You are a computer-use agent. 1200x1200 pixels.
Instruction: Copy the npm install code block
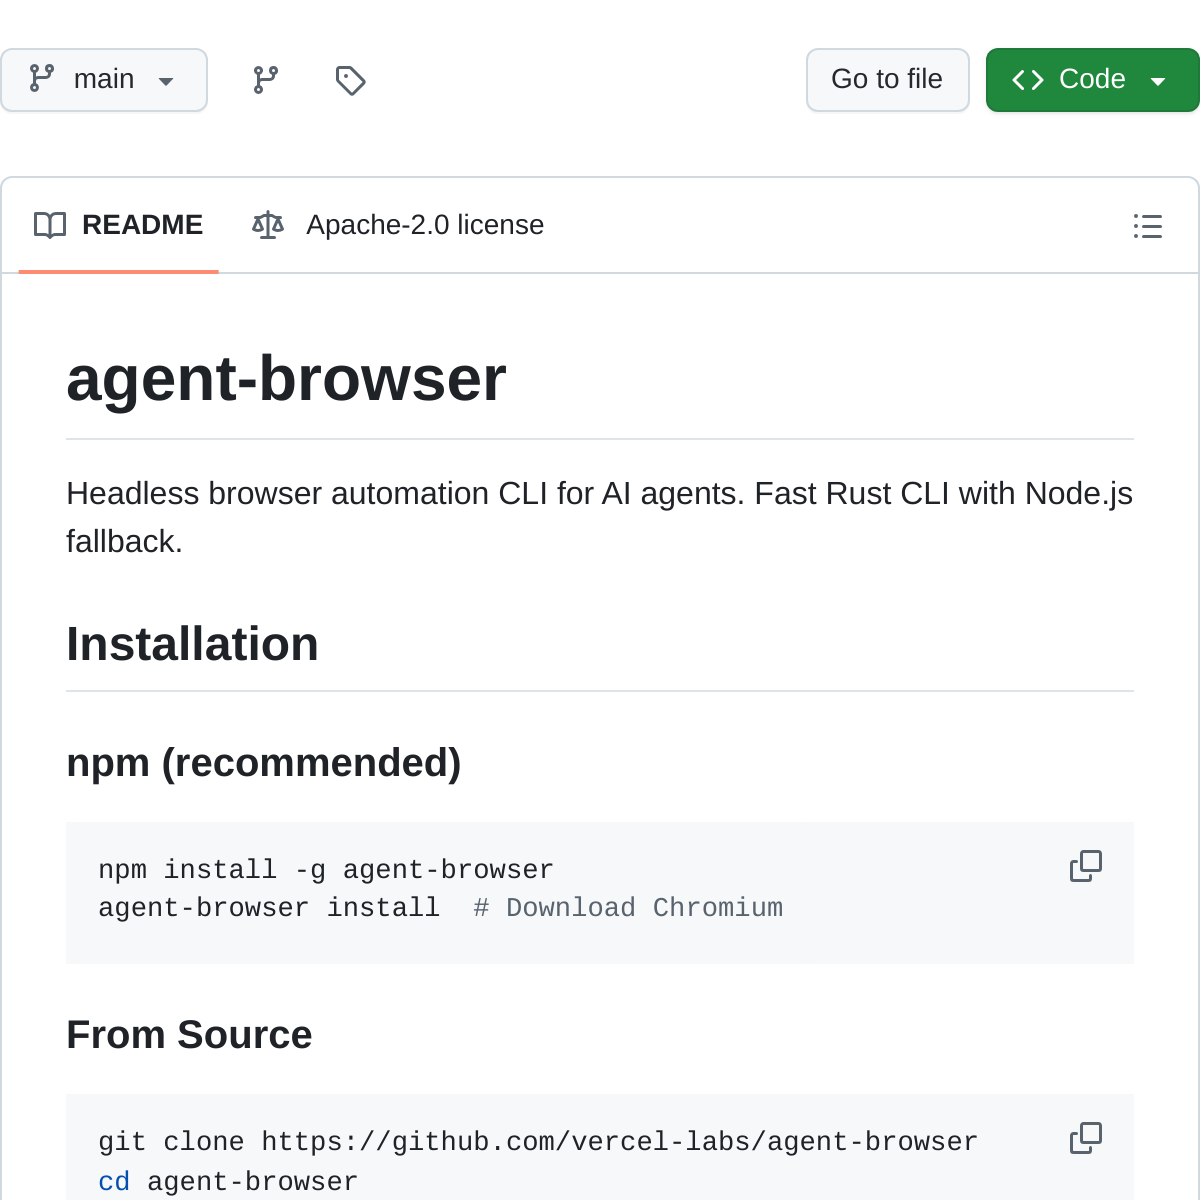pos(1085,866)
